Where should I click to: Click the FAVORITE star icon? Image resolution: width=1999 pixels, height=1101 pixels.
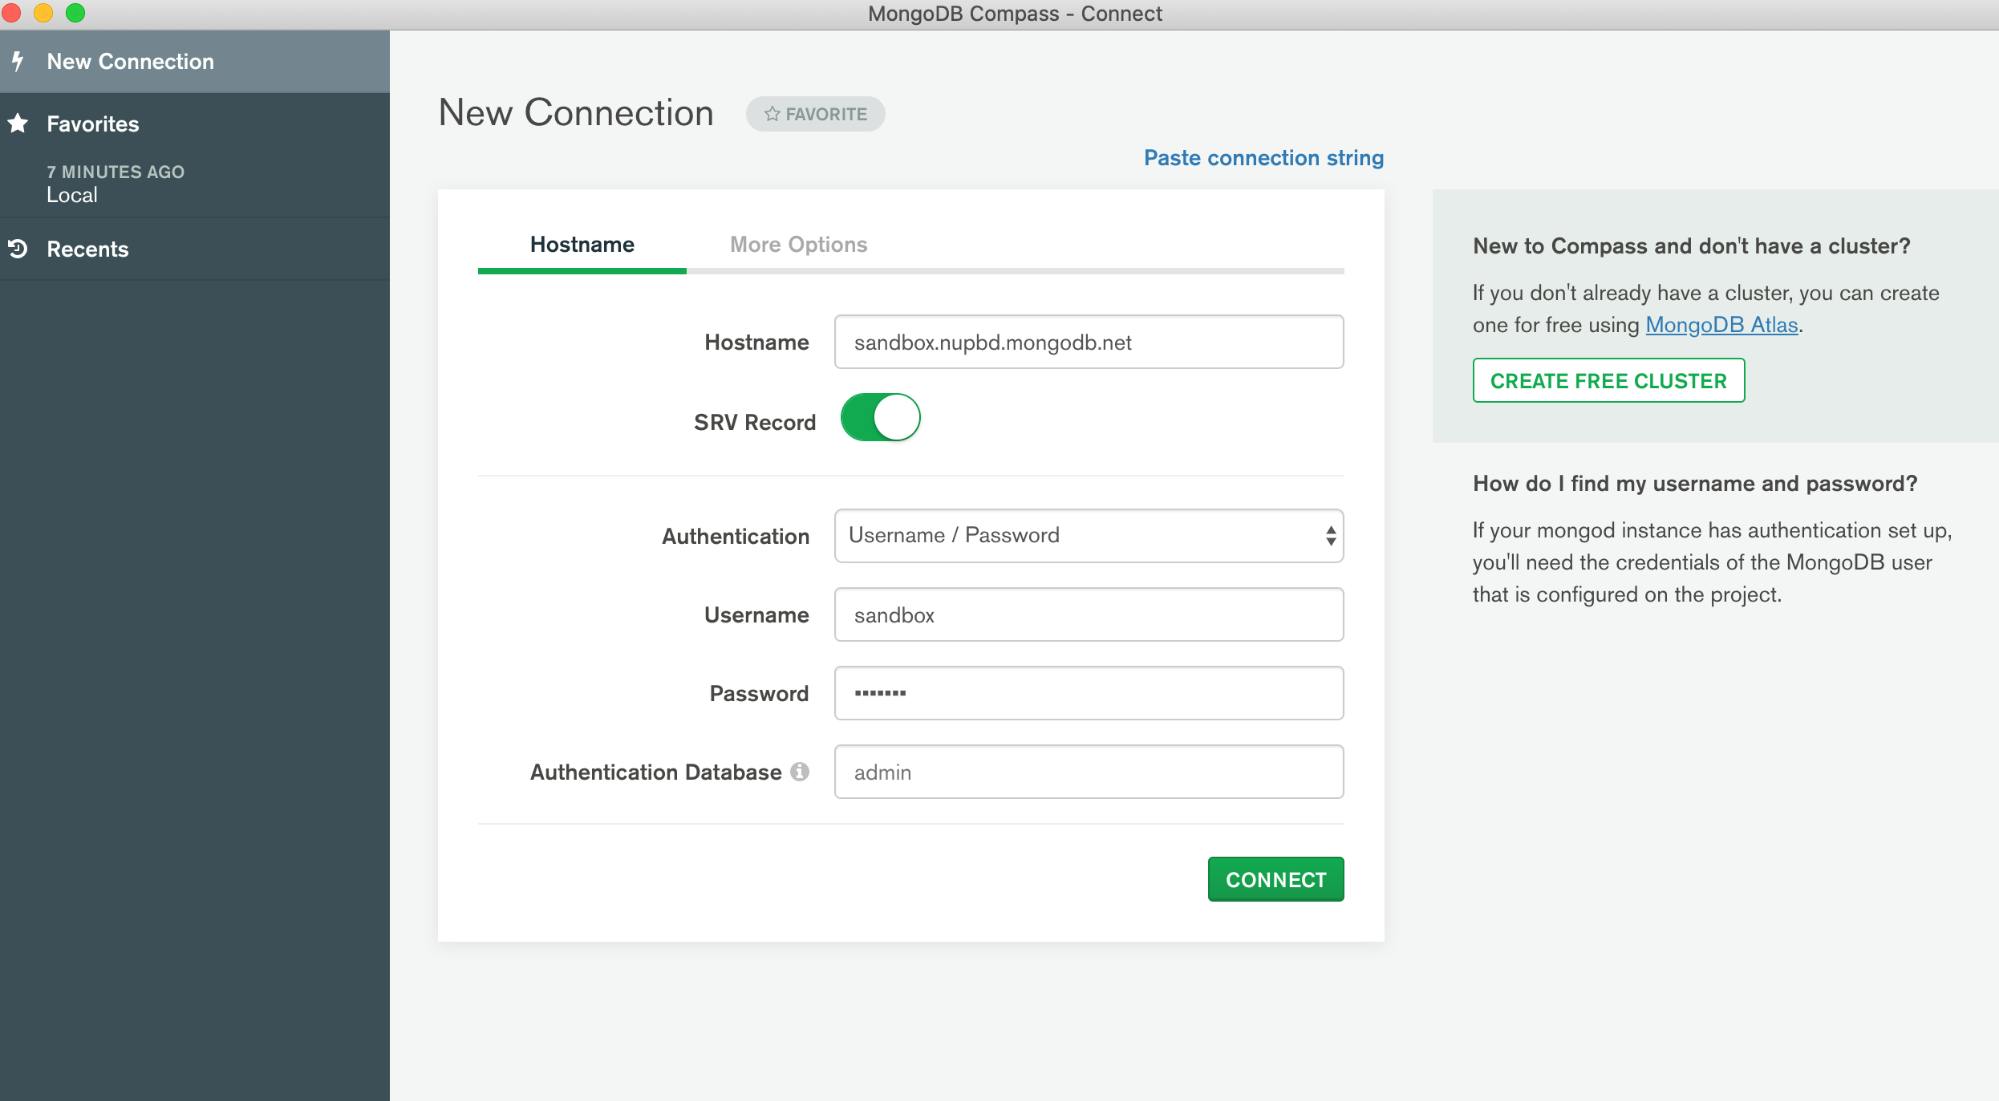coord(772,114)
